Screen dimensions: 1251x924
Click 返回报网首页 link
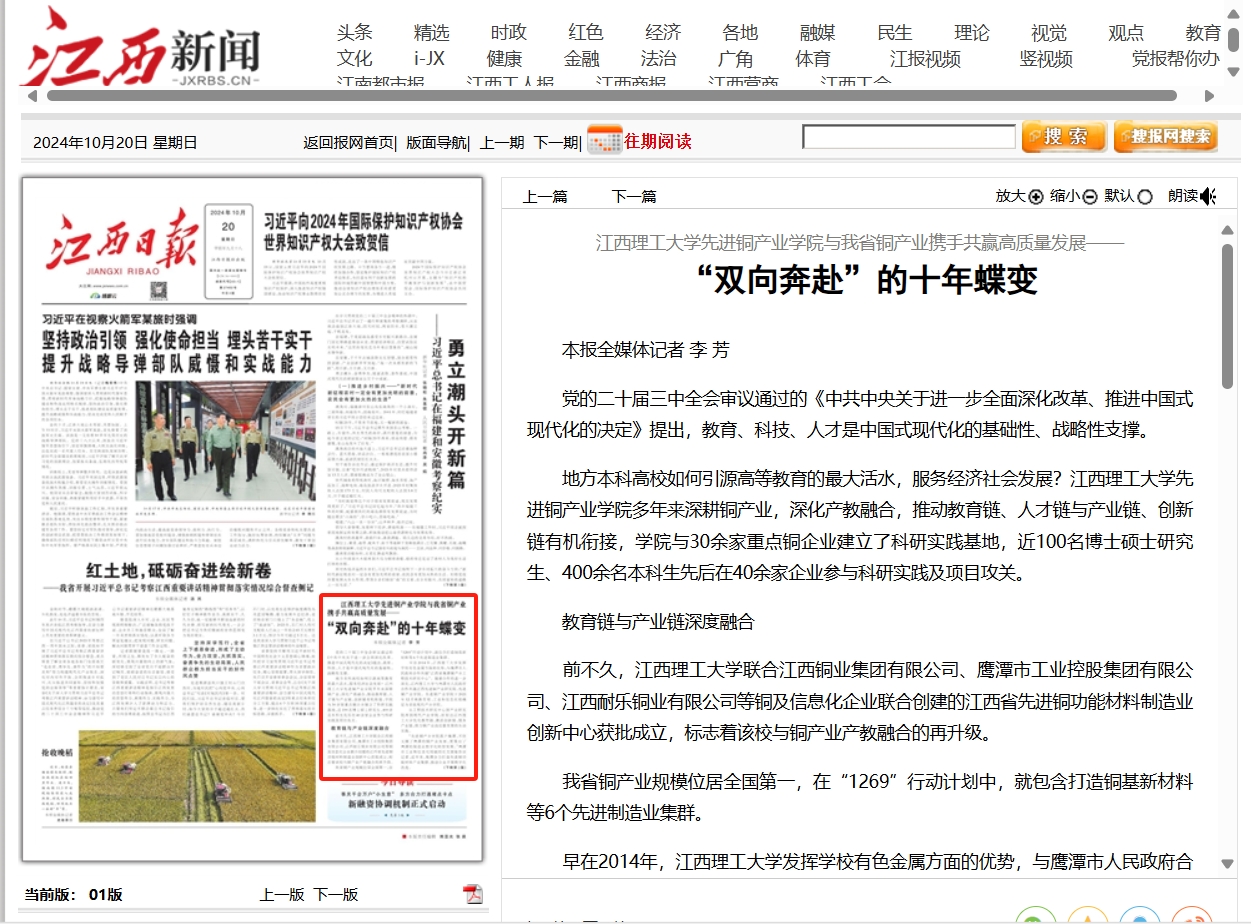(348, 142)
